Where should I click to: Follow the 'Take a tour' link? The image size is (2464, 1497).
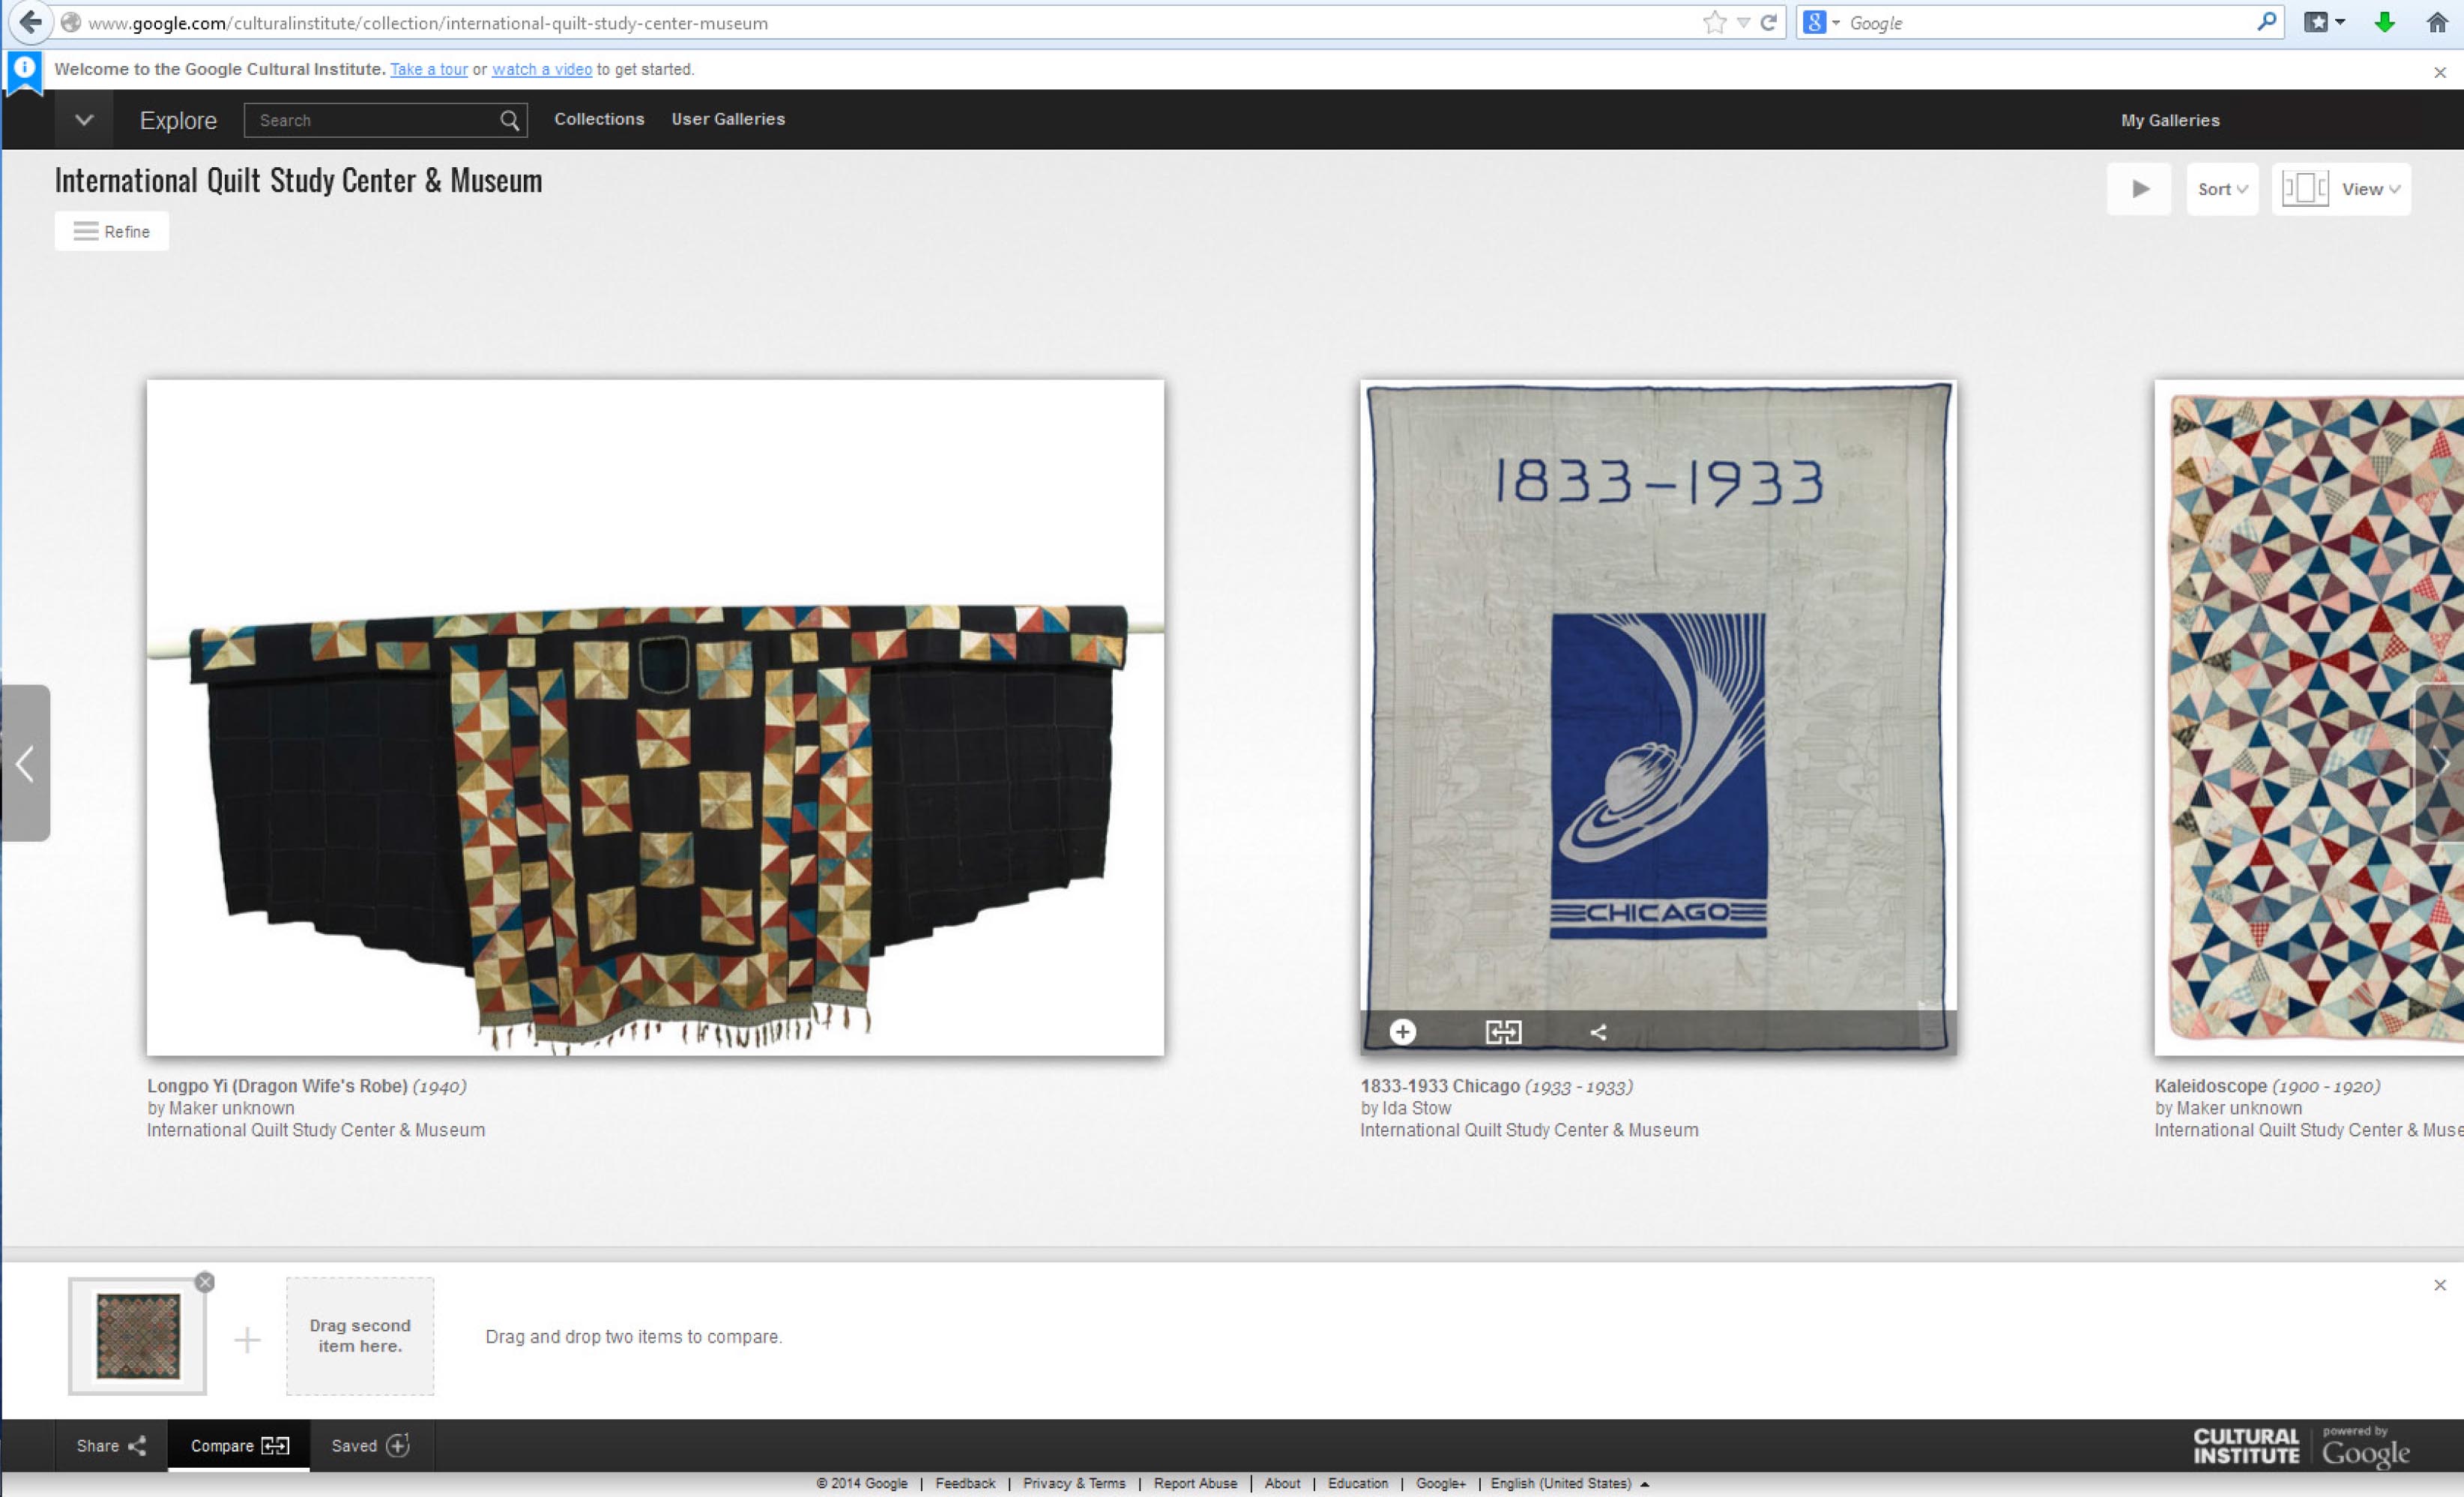click(x=428, y=69)
